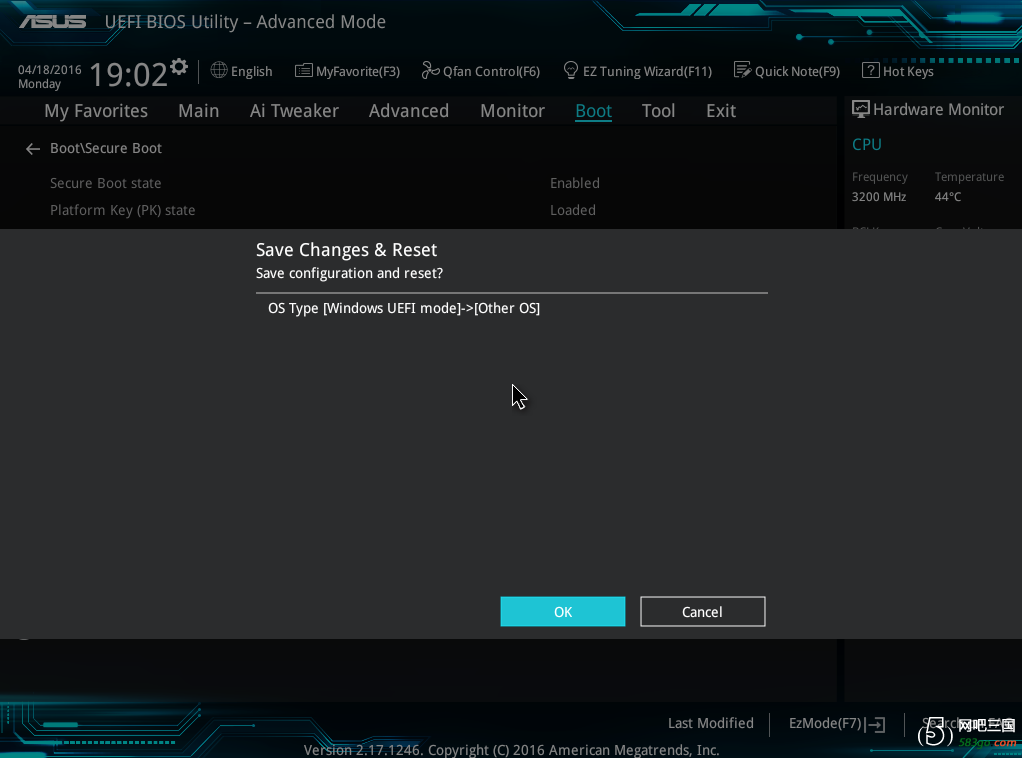Image resolution: width=1022 pixels, height=758 pixels.
Task: Switch to the Main tab
Action: pyautogui.click(x=199, y=111)
